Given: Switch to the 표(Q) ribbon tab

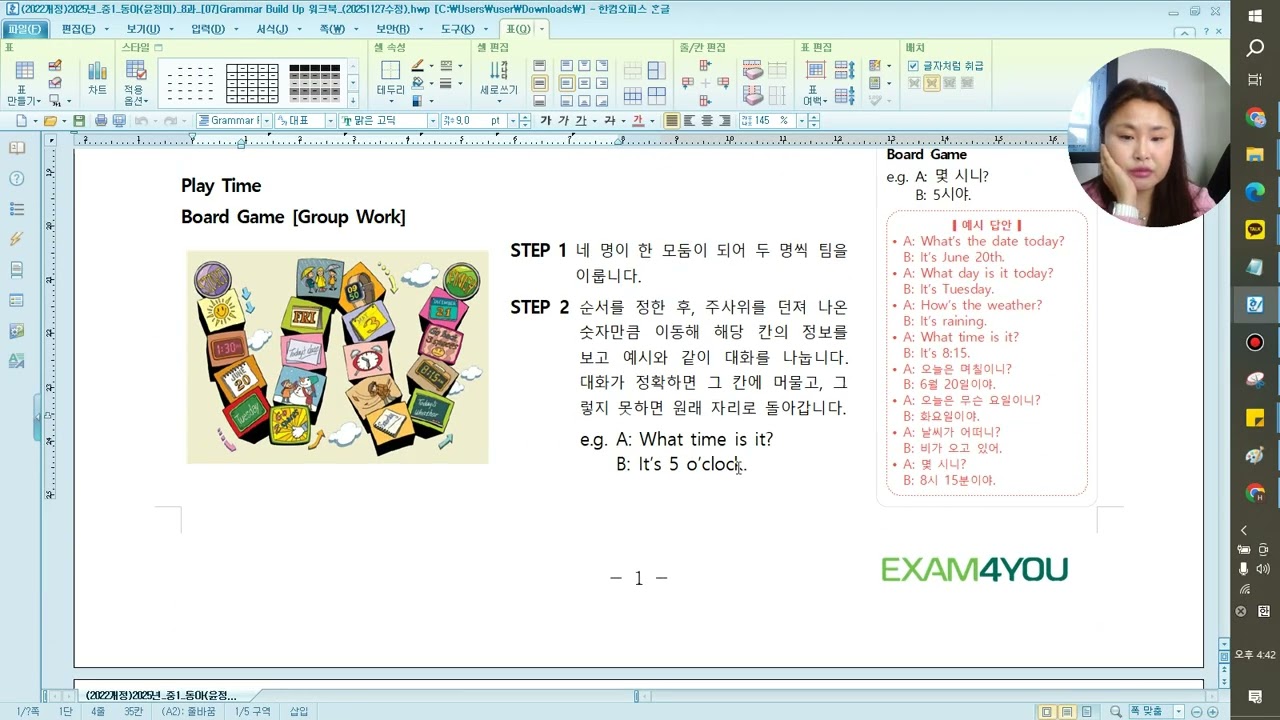Looking at the screenshot, I should tap(518, 29).
